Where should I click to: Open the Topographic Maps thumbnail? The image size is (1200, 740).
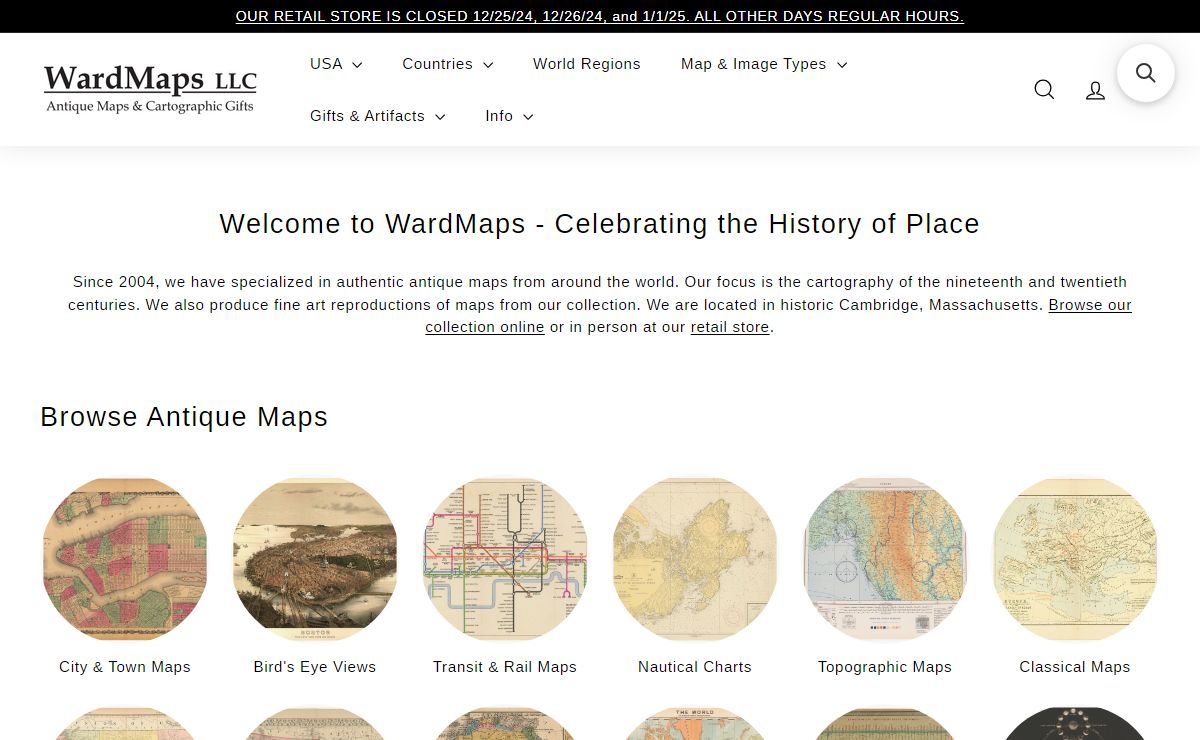[x=885, y=559]
